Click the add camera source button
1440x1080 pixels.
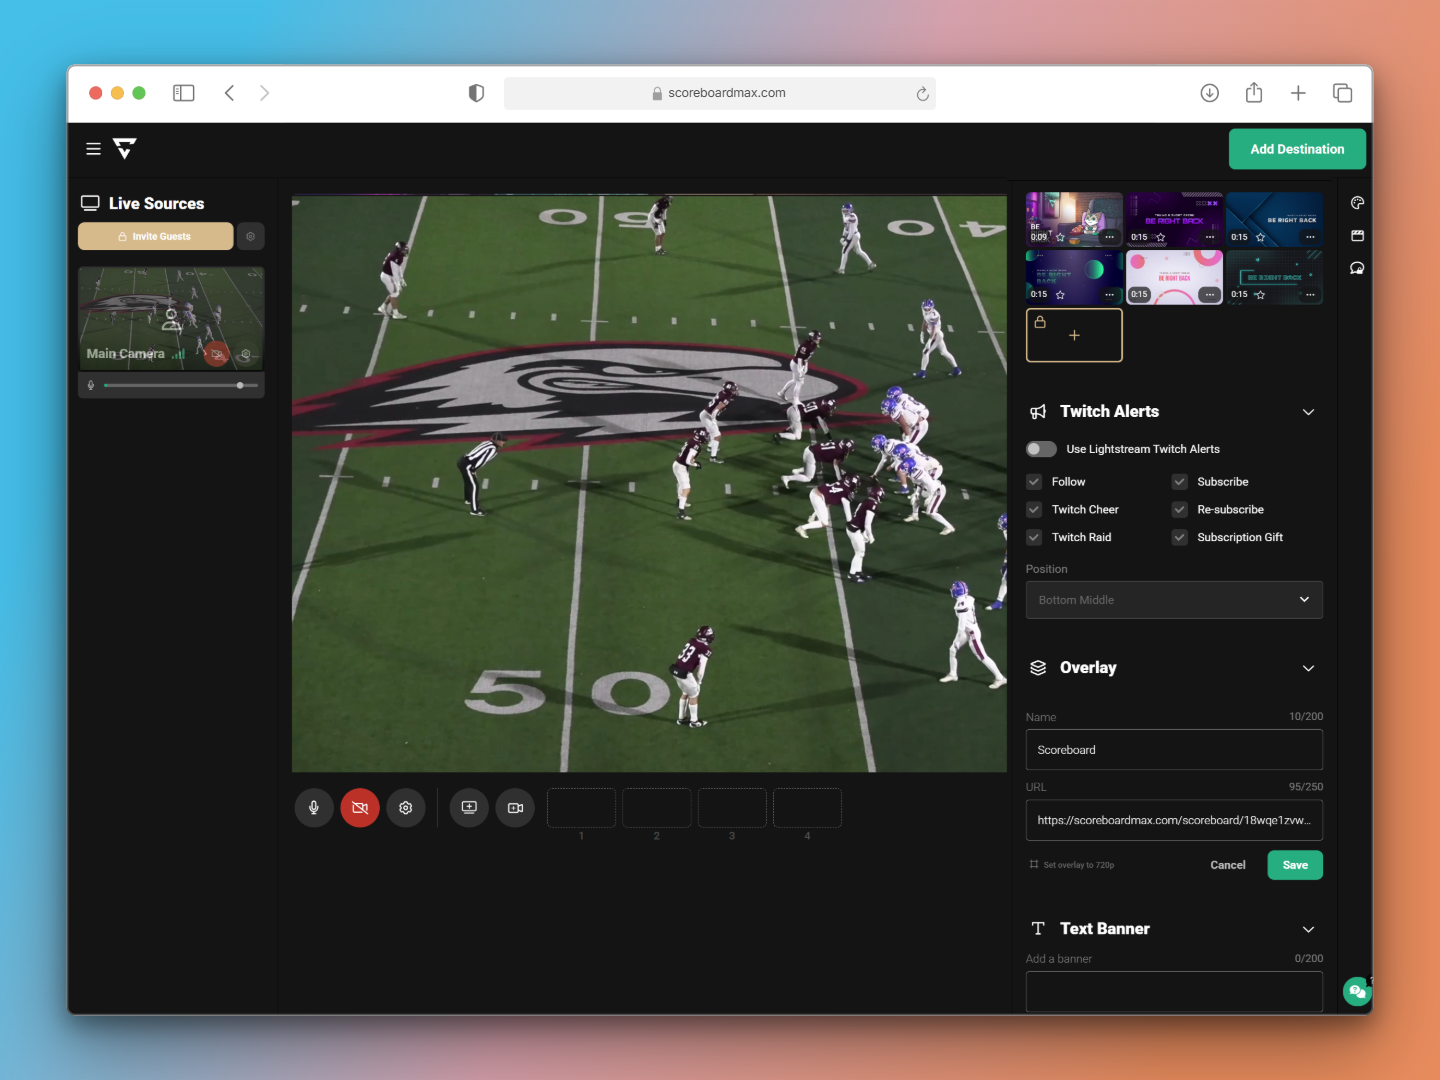515,808
